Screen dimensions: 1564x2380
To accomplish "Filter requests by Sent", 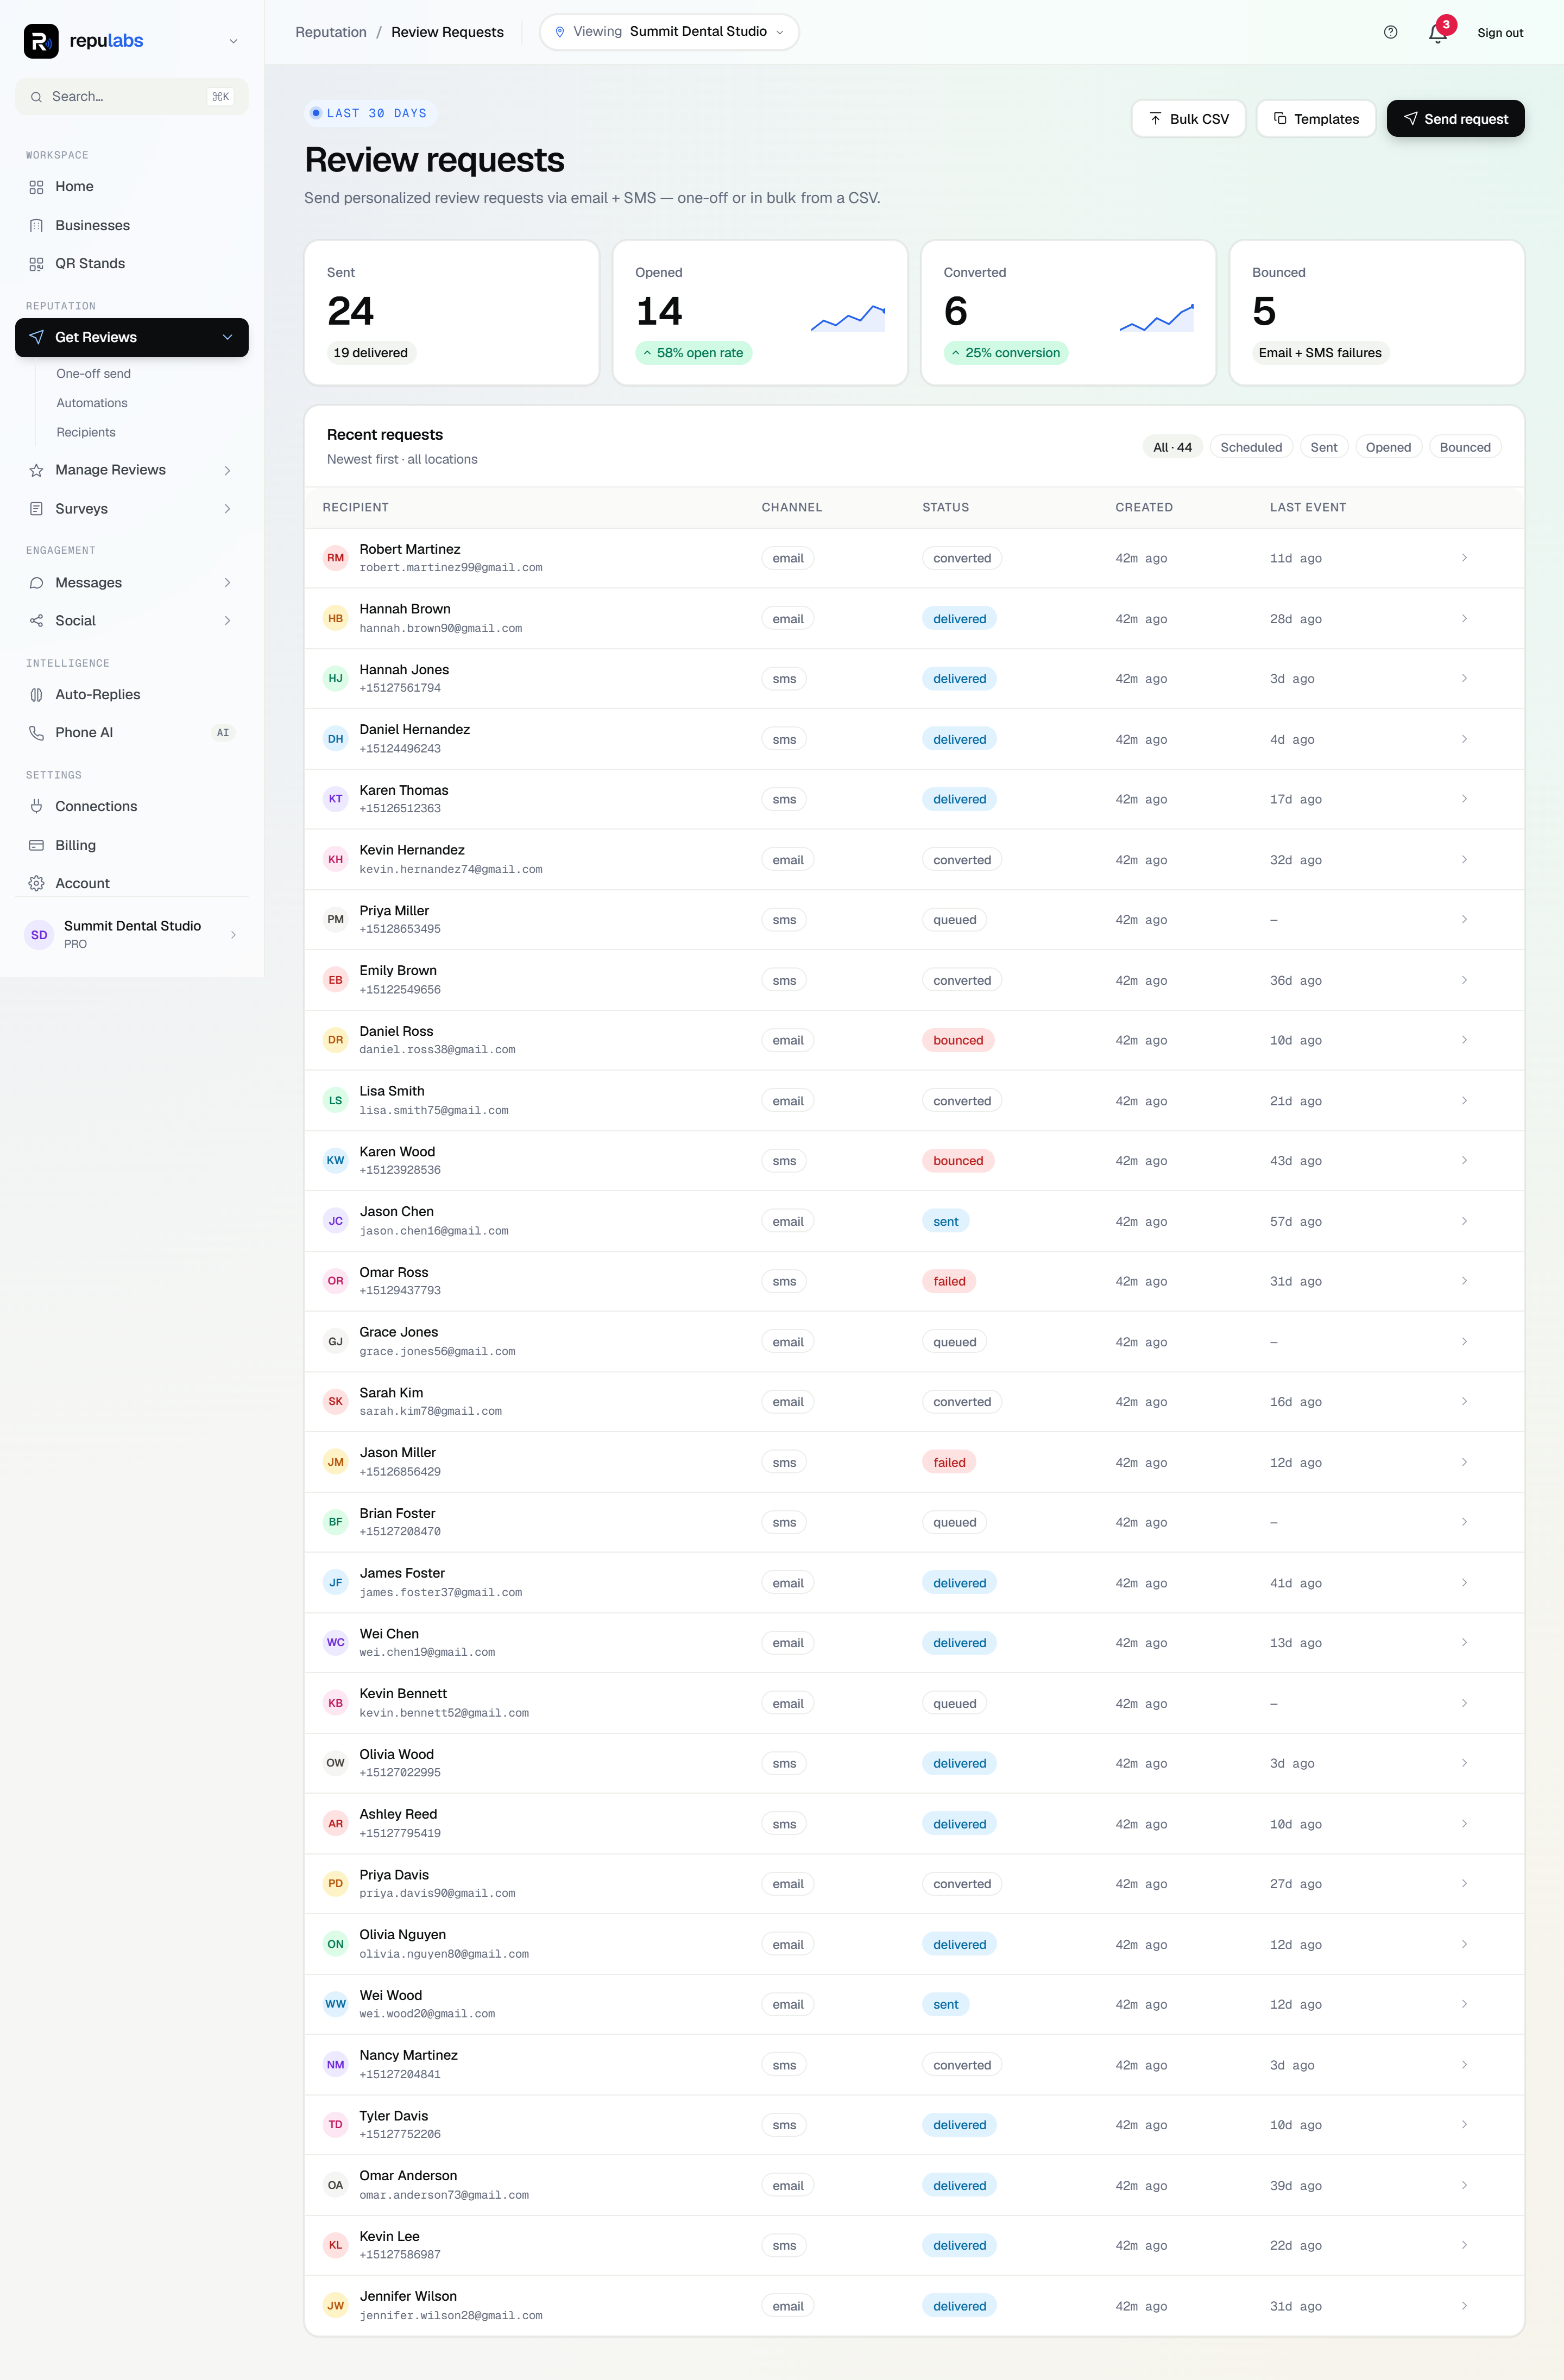I will (1324, 447).
